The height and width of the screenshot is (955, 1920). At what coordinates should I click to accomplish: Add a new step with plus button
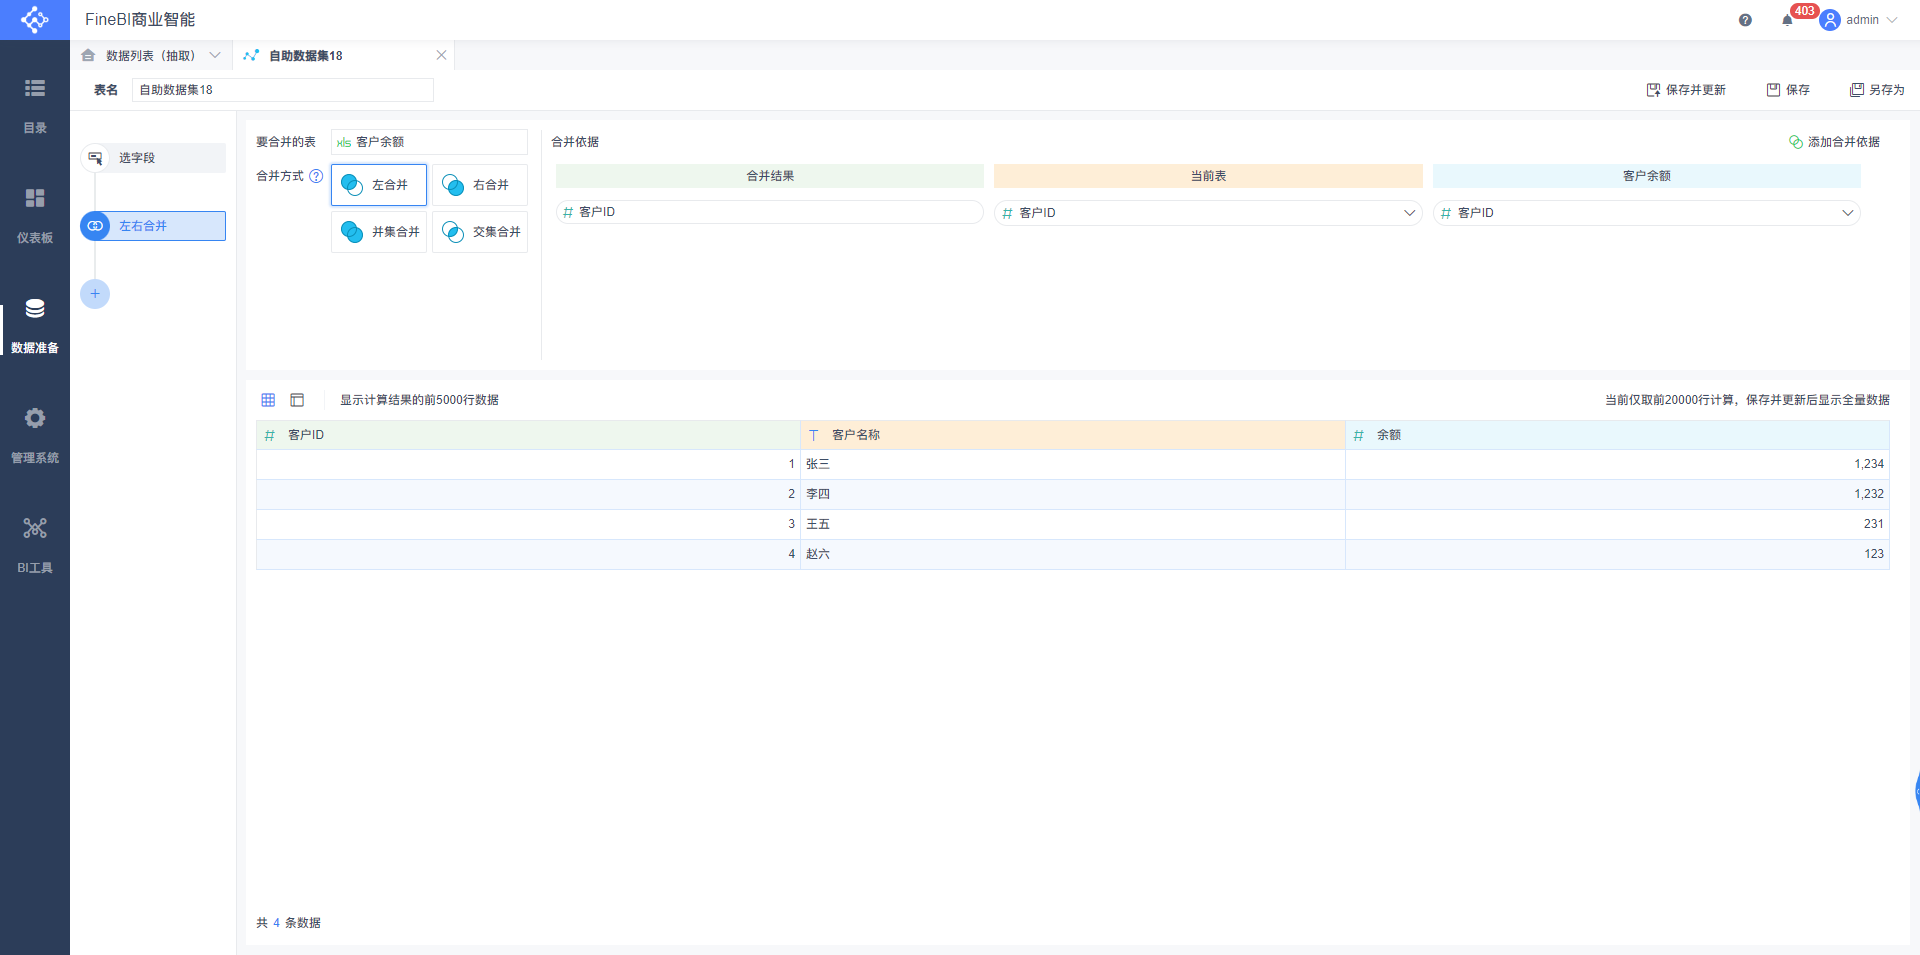coord(95,294)
